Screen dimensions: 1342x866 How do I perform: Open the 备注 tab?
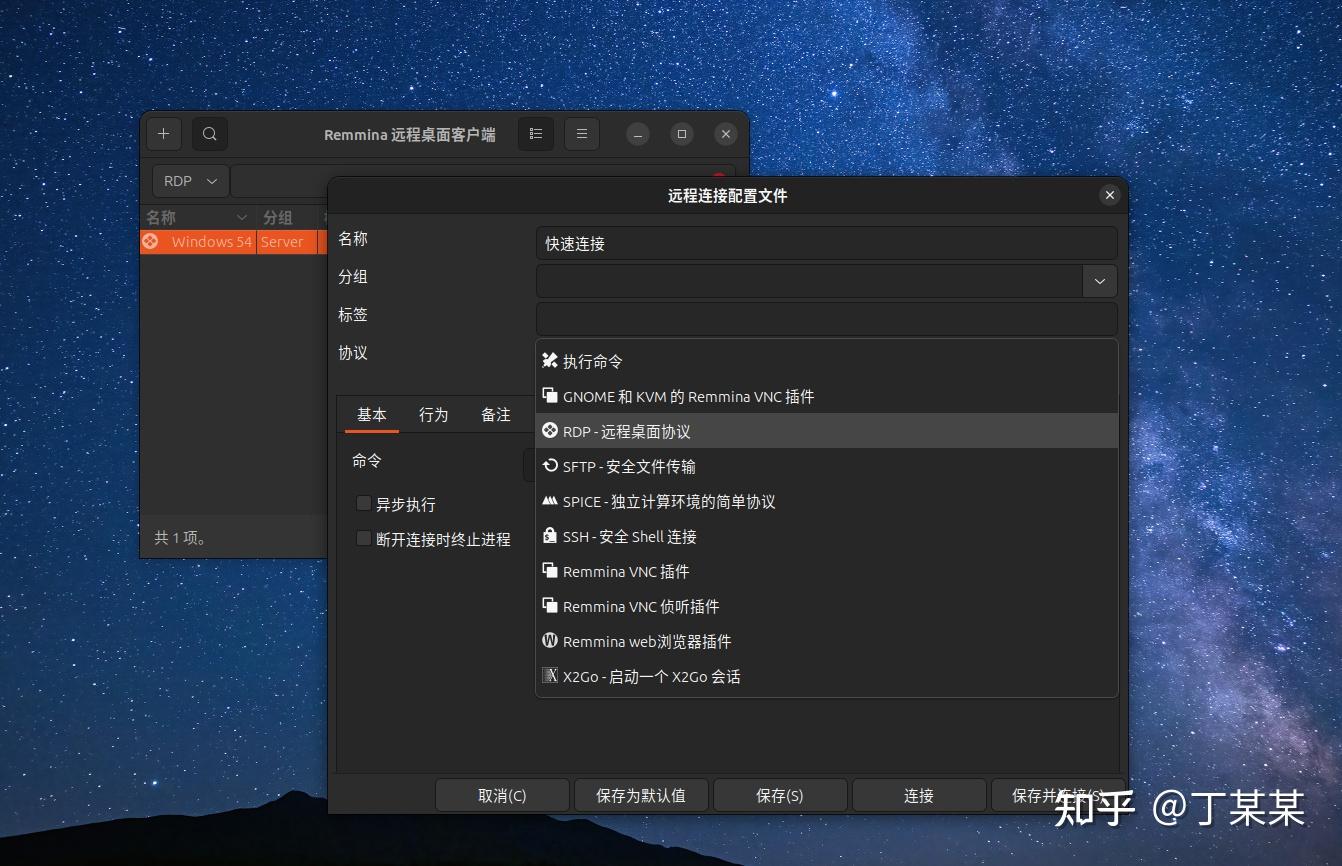pos(495,414)
